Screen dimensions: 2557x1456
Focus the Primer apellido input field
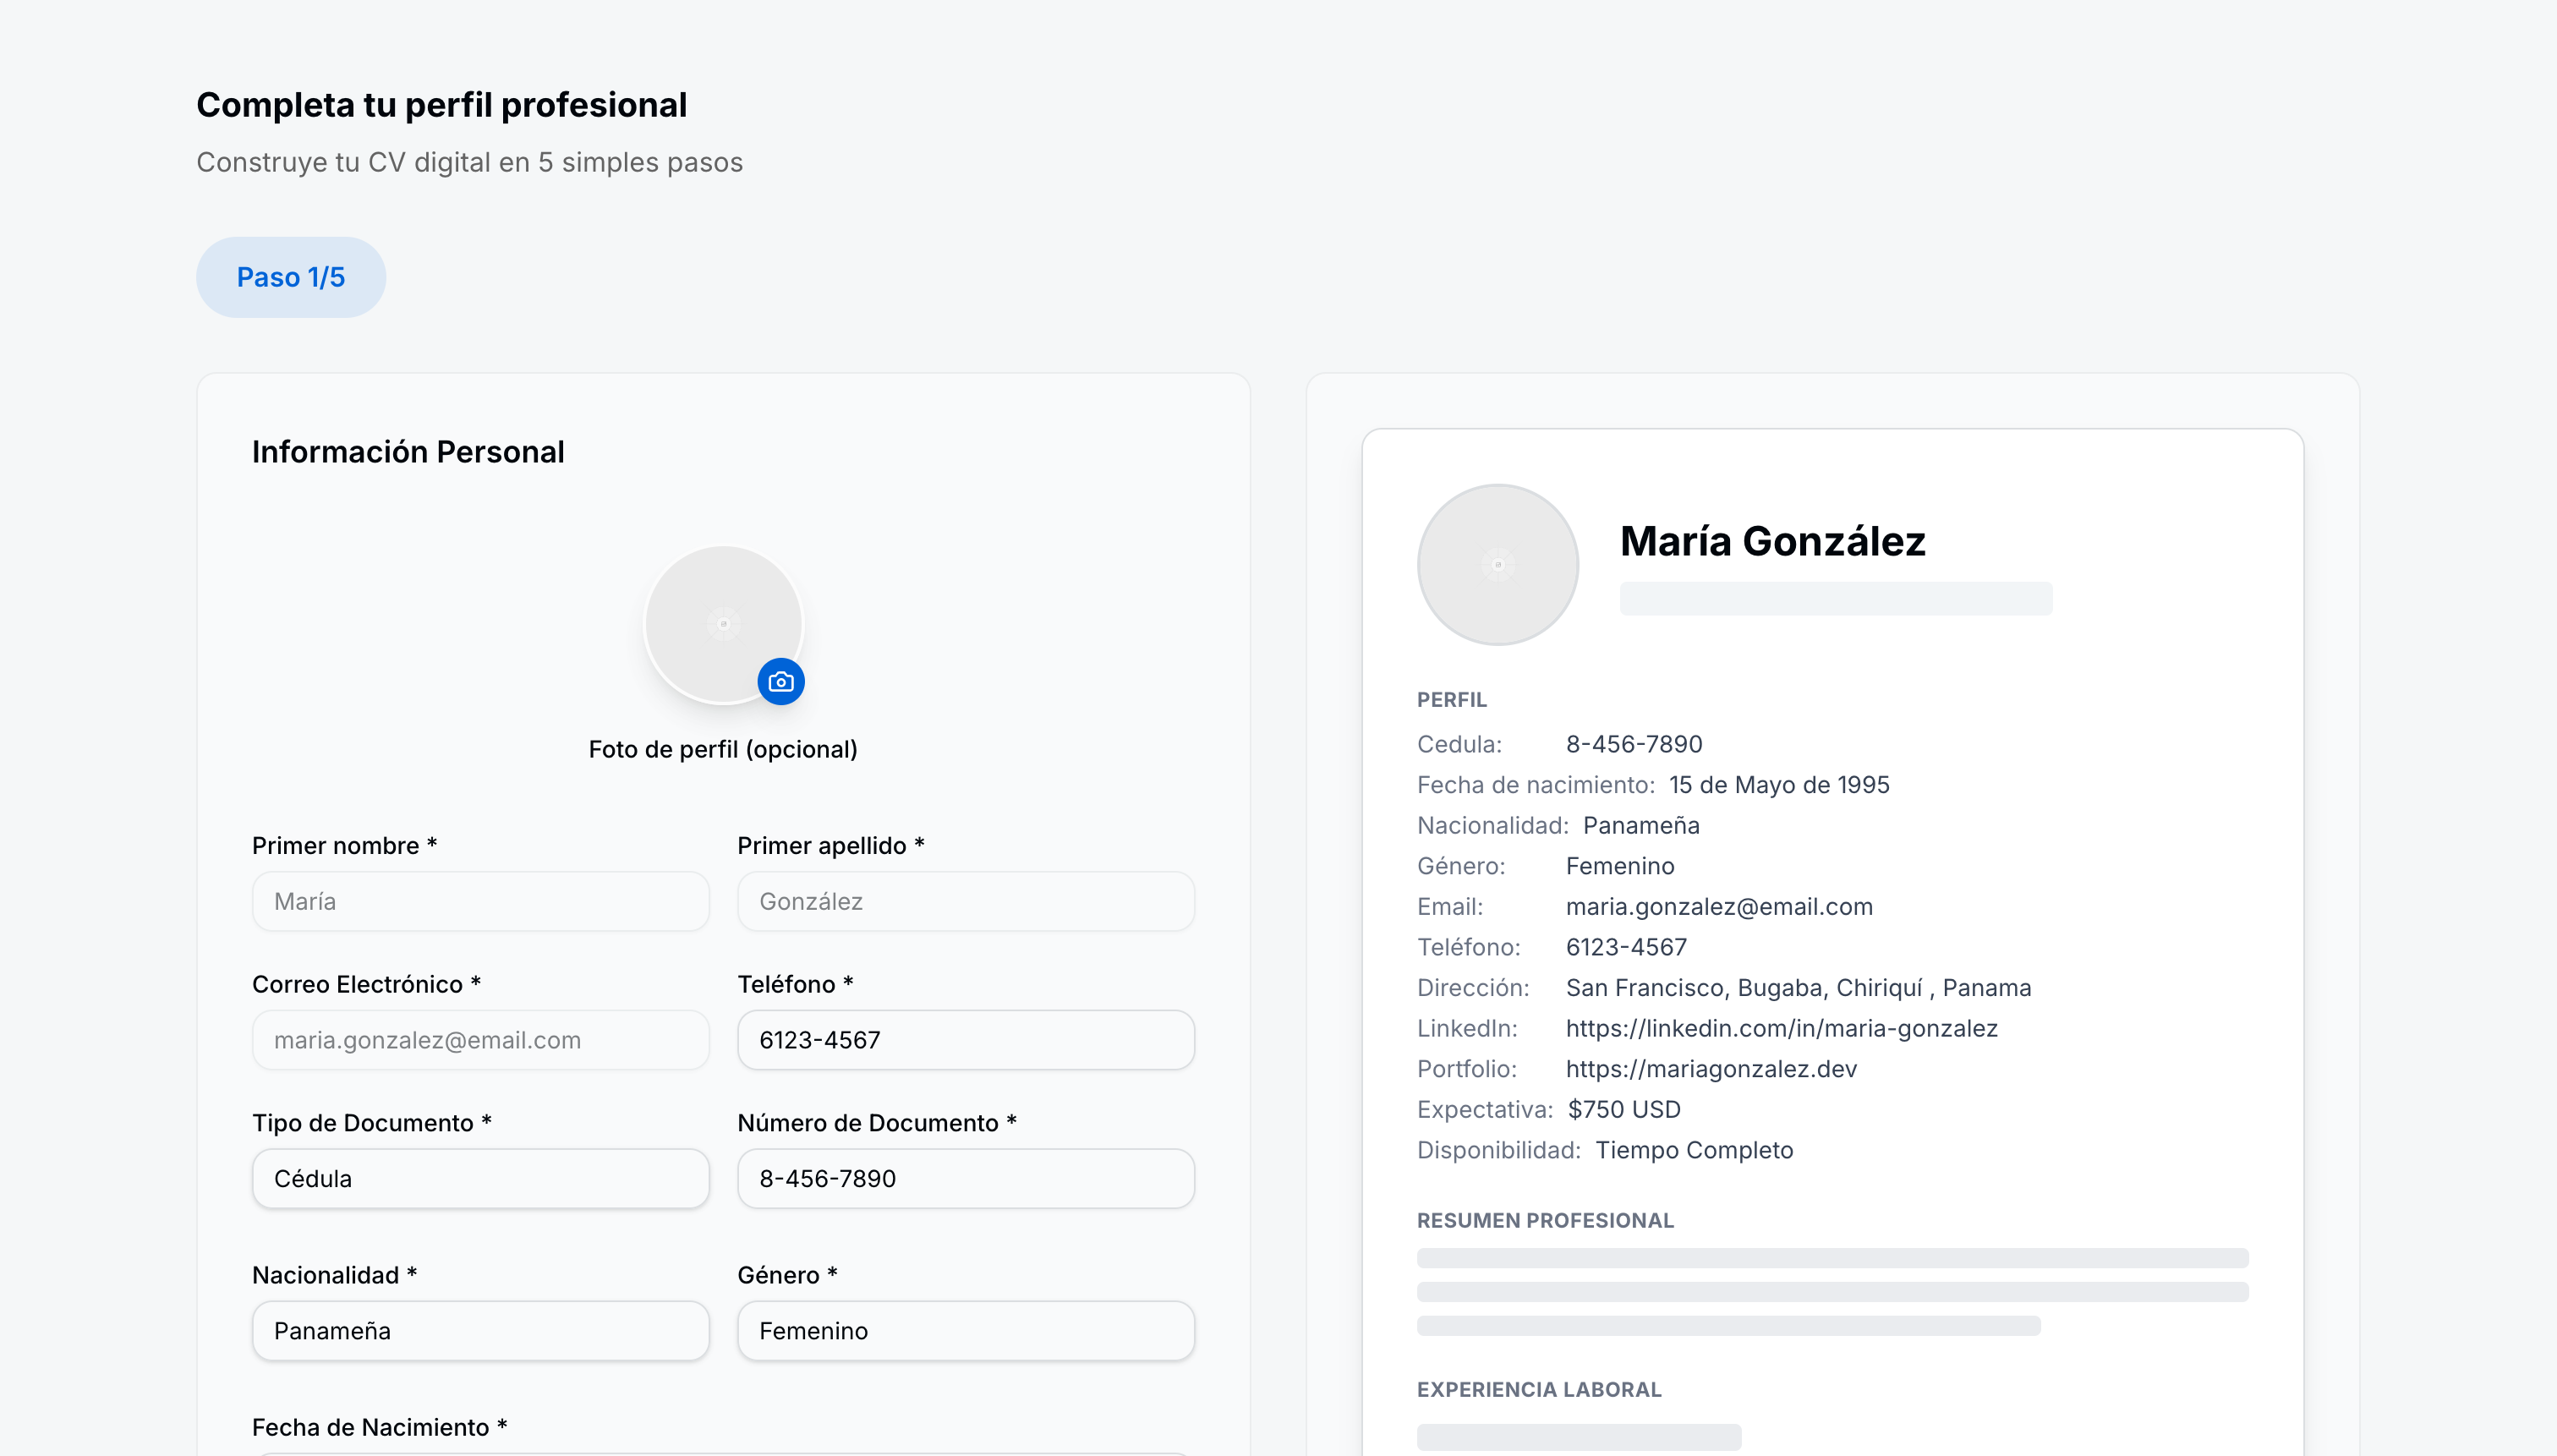(x=965, y=901)
